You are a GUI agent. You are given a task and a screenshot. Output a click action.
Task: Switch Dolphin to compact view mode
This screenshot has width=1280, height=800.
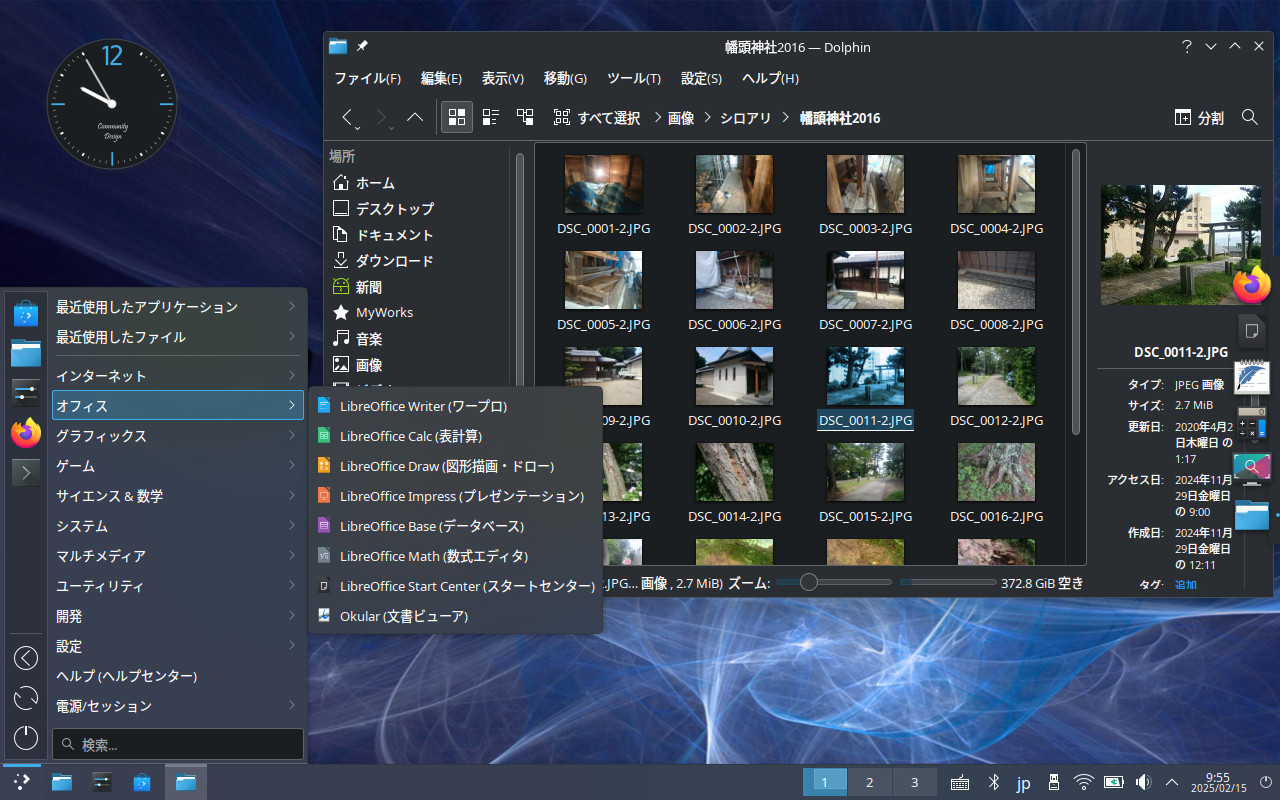point(491,117)
